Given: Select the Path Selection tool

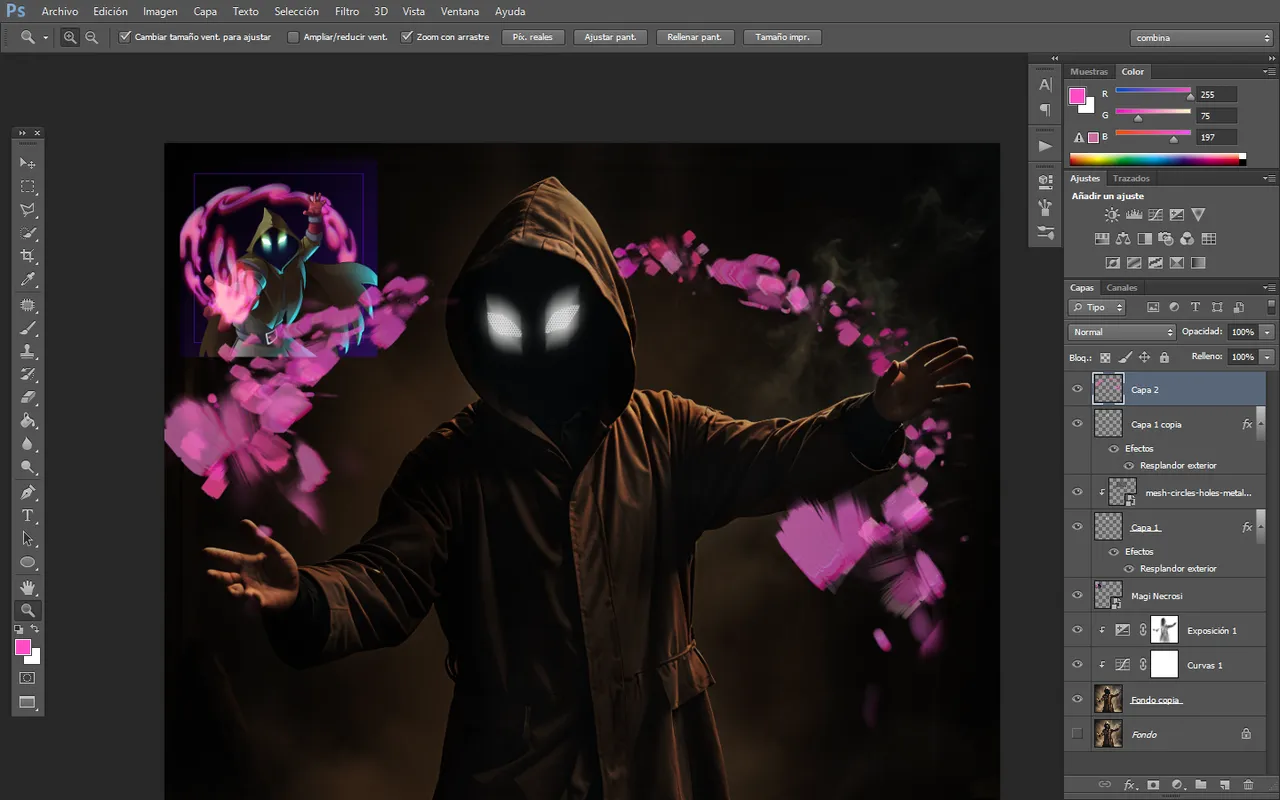Looking at the screenshot, I should coord(28,540).
